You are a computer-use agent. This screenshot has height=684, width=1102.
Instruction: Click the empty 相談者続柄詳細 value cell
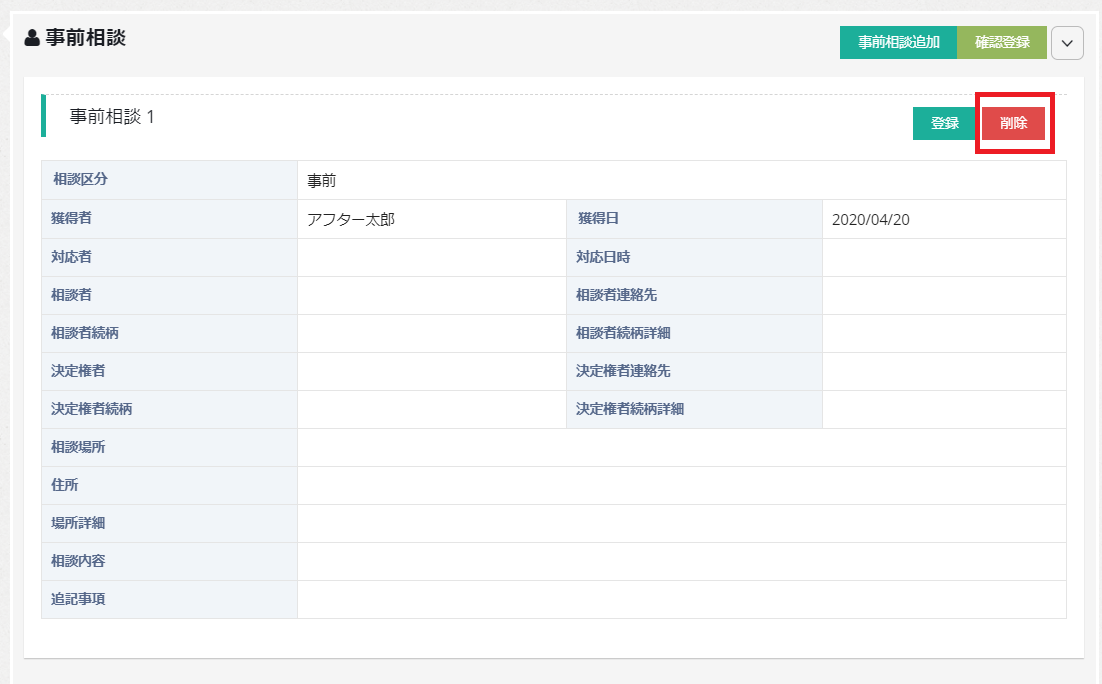944,333
